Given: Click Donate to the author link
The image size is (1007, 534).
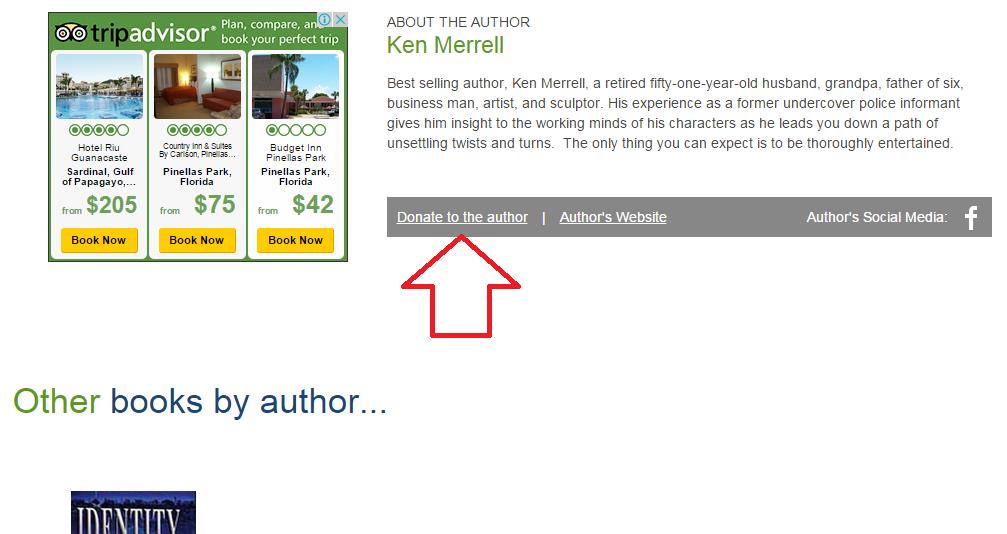Looking at the screenshot, I should point(462,217).
